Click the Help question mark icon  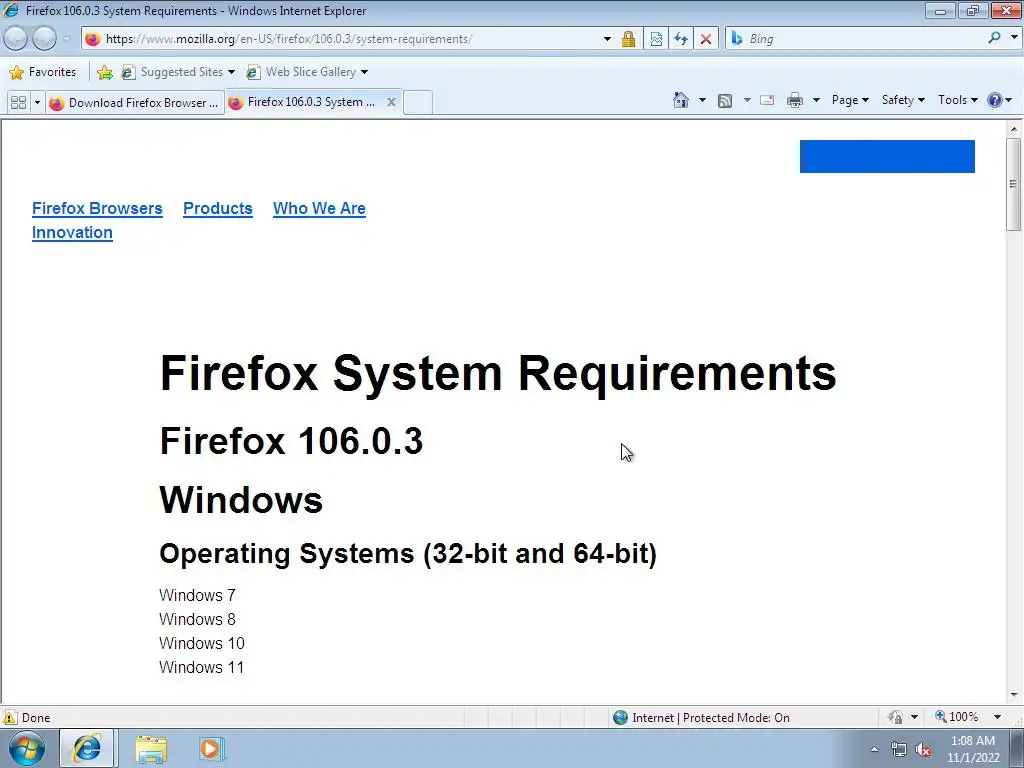coord(995,100)
